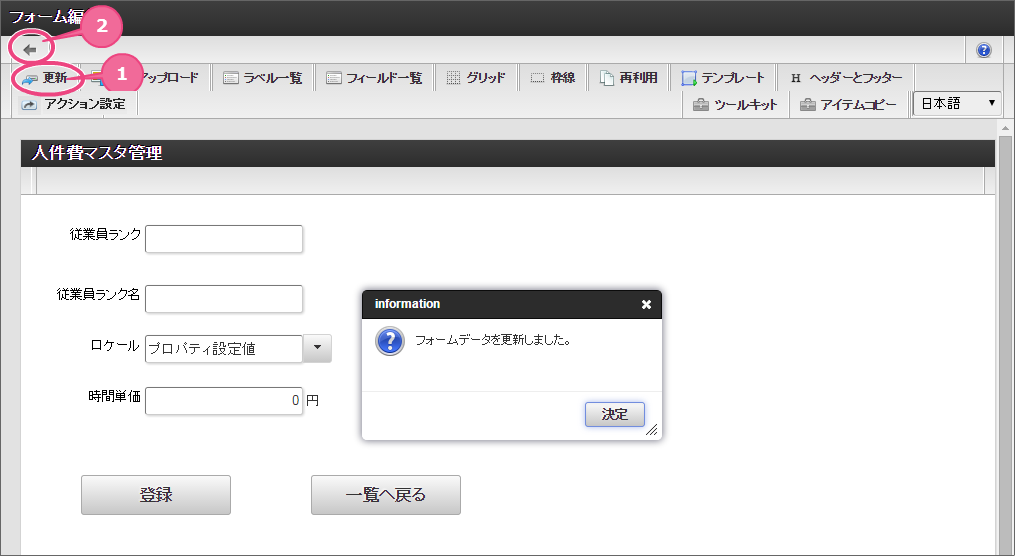1015x556 pixels.
Task: Click 決定 in the information dialog
Action: tap(614, 414)
